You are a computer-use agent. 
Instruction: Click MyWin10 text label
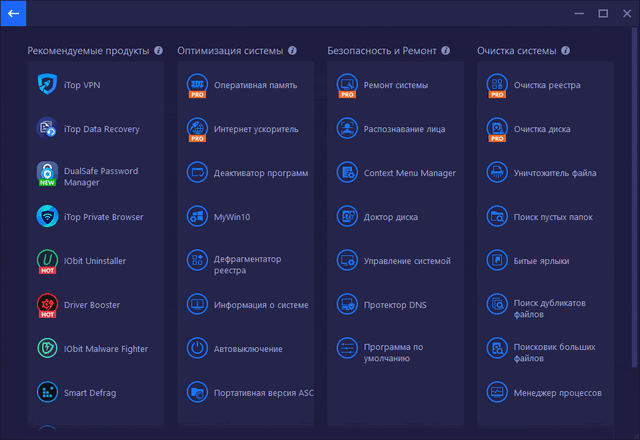[232, 217]
